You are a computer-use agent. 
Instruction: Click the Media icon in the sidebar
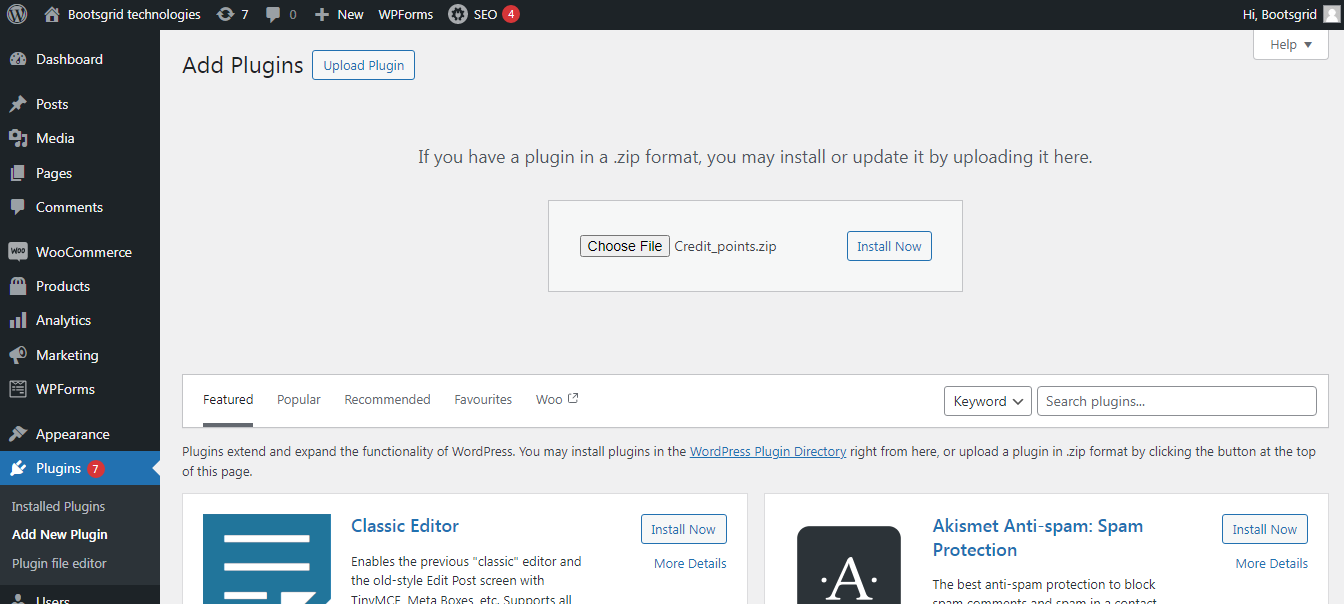17,138
